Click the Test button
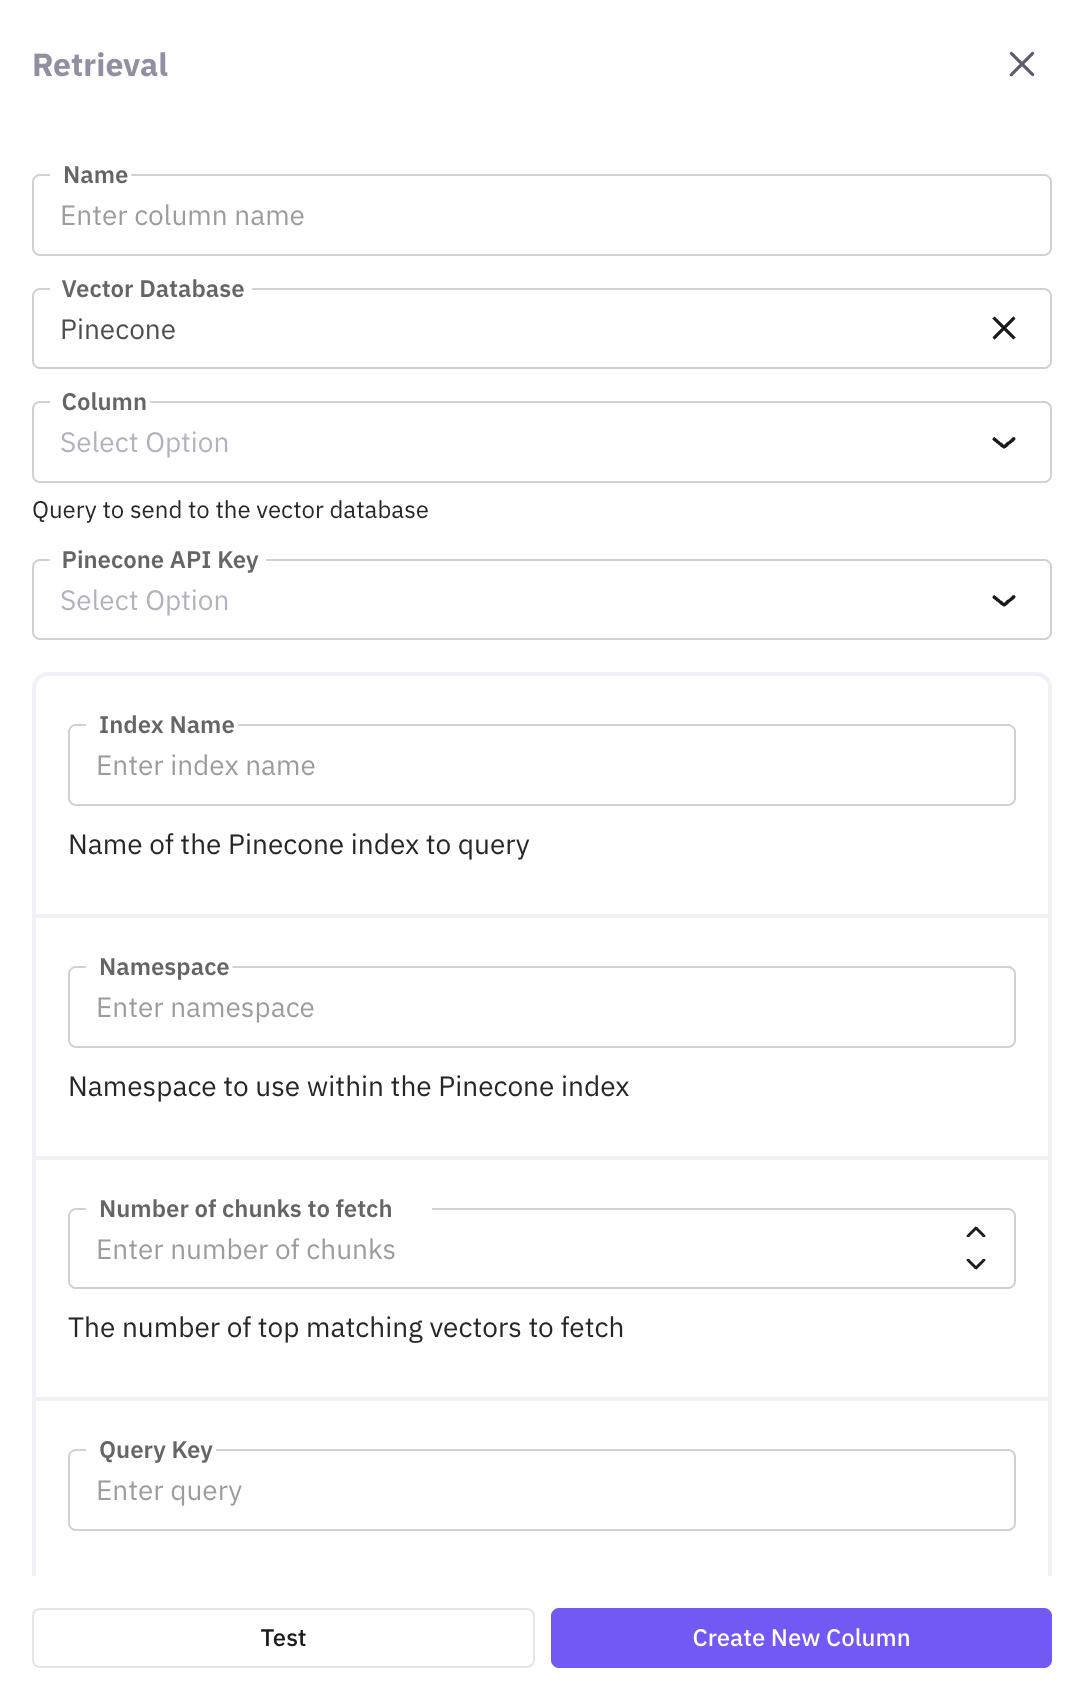 coord(283,1638)
